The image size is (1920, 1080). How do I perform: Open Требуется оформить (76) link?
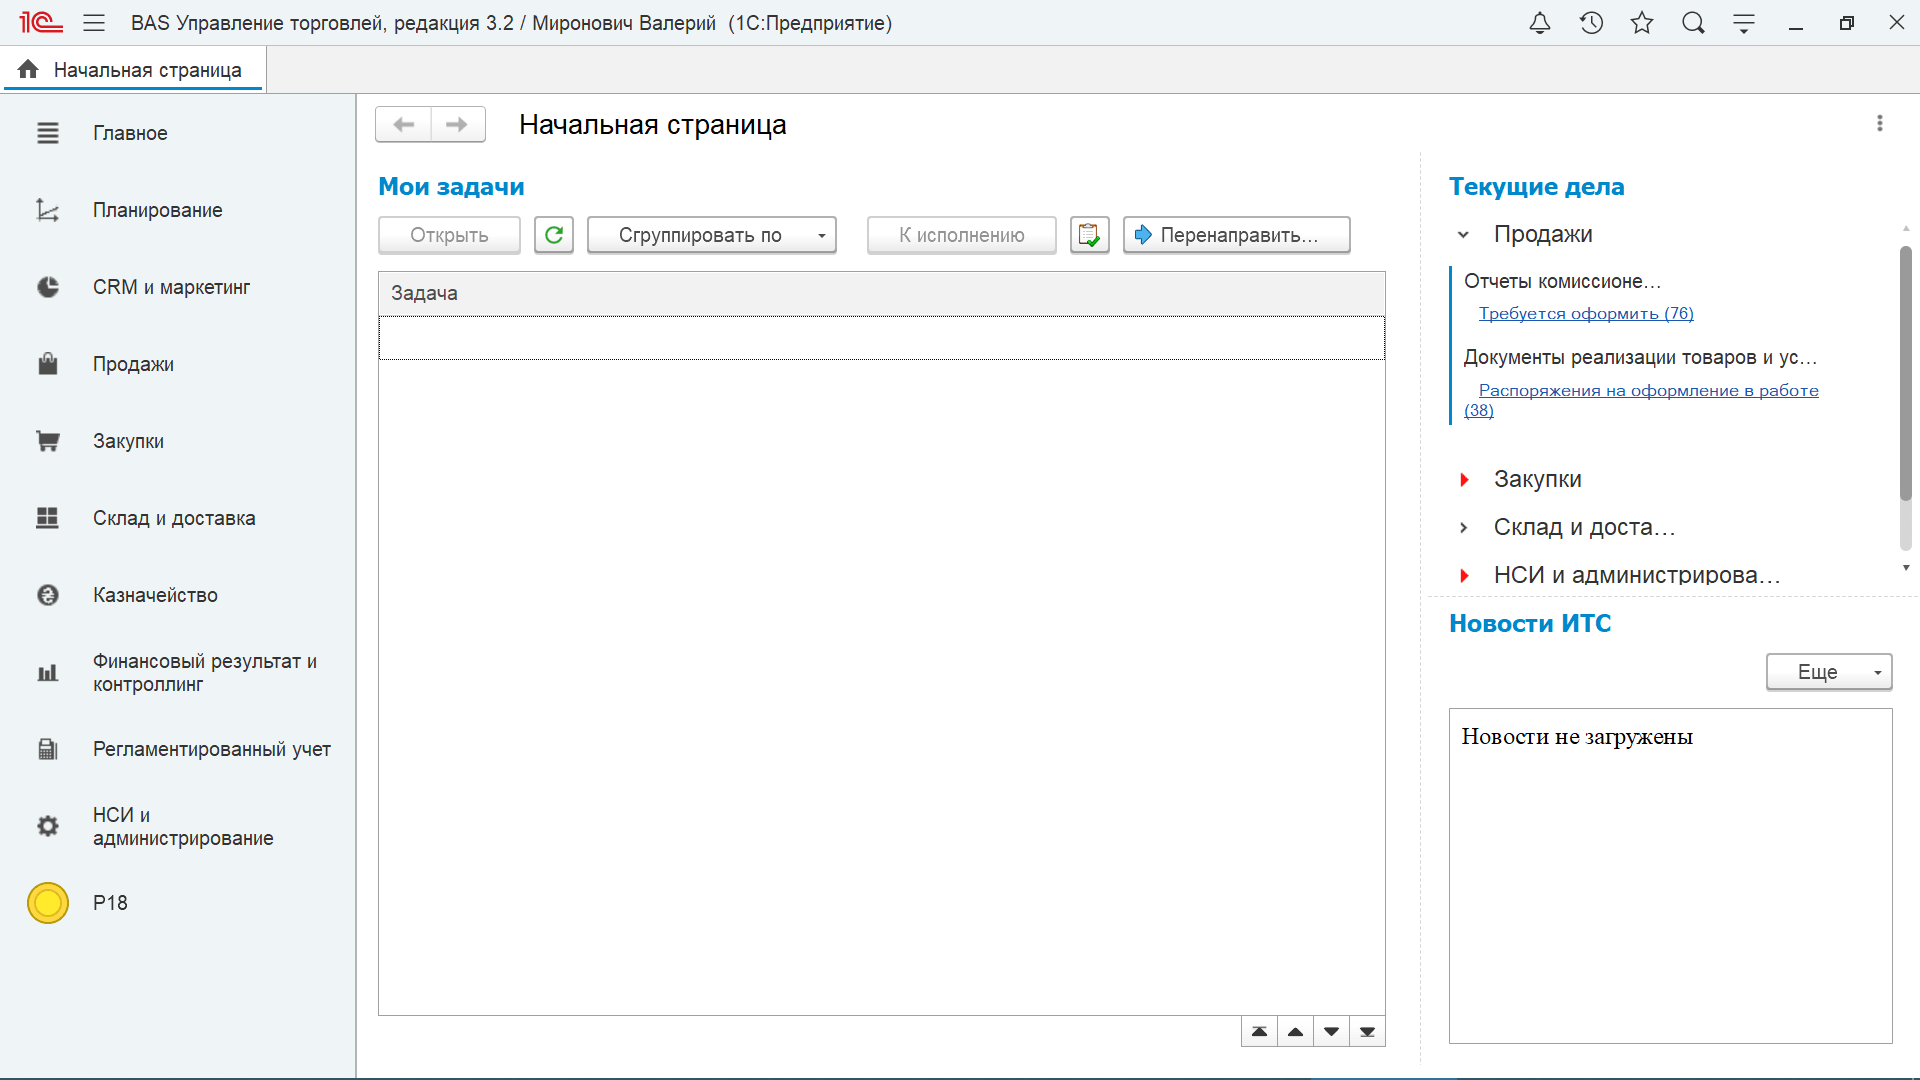pos(1586,313)
